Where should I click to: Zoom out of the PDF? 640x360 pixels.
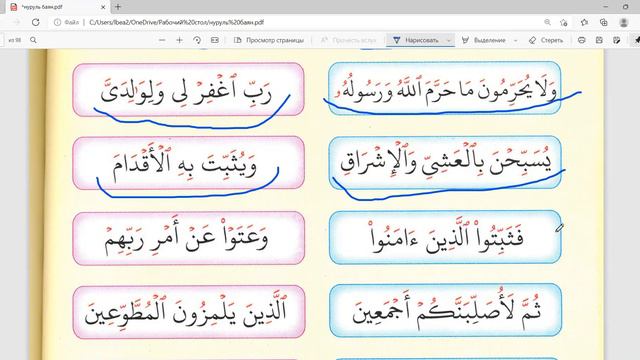pyautogui.click(x=162, y=40)
